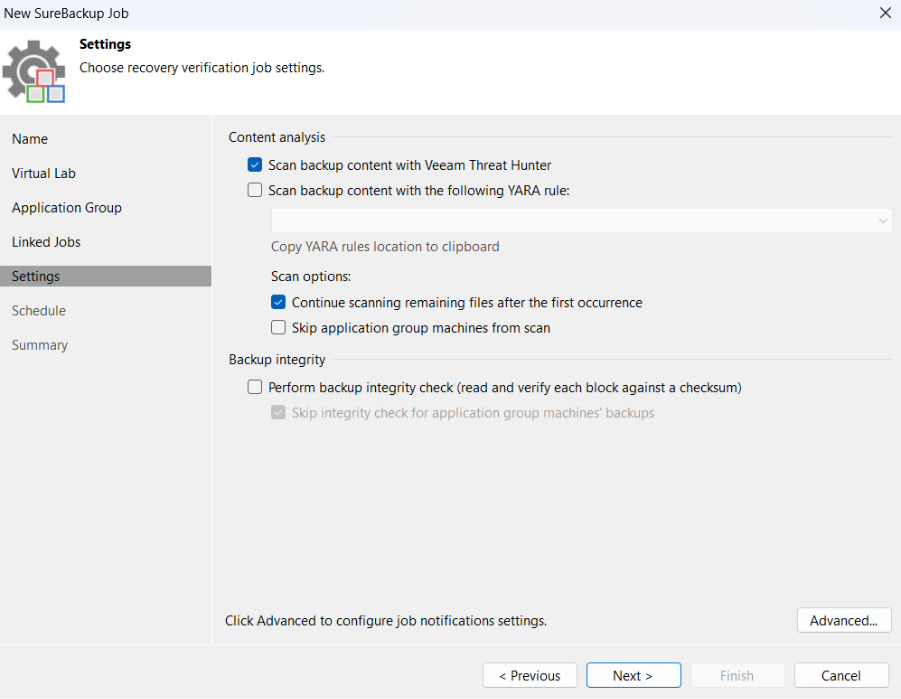
Task: Open Advanced job notification settings
Action: point(844,620)
